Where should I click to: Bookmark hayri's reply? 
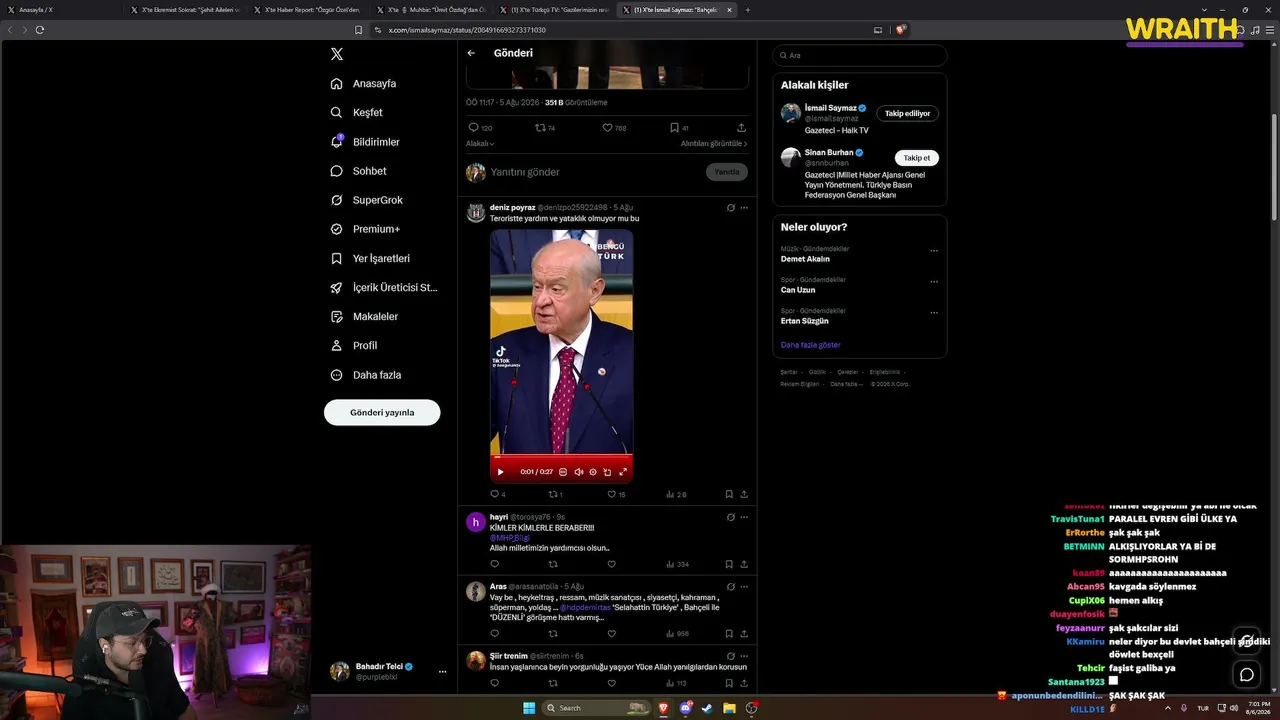729,564
